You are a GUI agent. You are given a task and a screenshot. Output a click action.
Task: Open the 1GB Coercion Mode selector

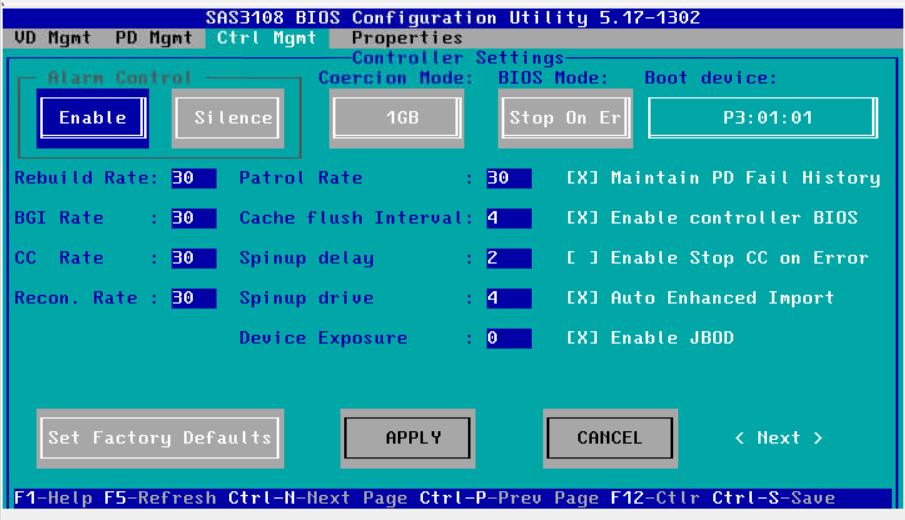click(x=397, y=118)
